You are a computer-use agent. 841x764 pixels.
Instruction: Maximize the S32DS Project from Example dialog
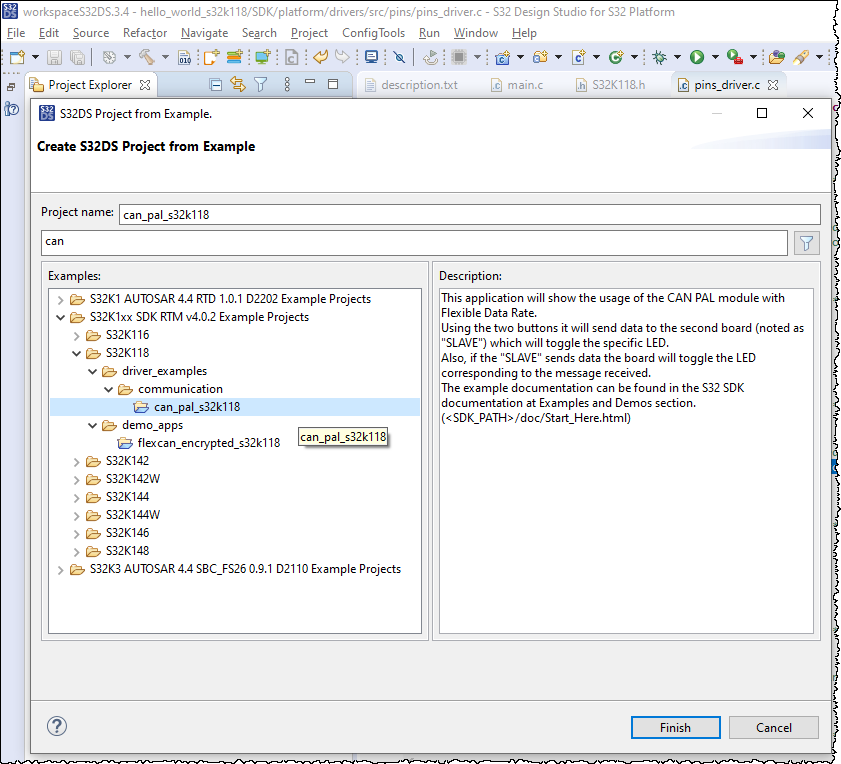point(762,113)
